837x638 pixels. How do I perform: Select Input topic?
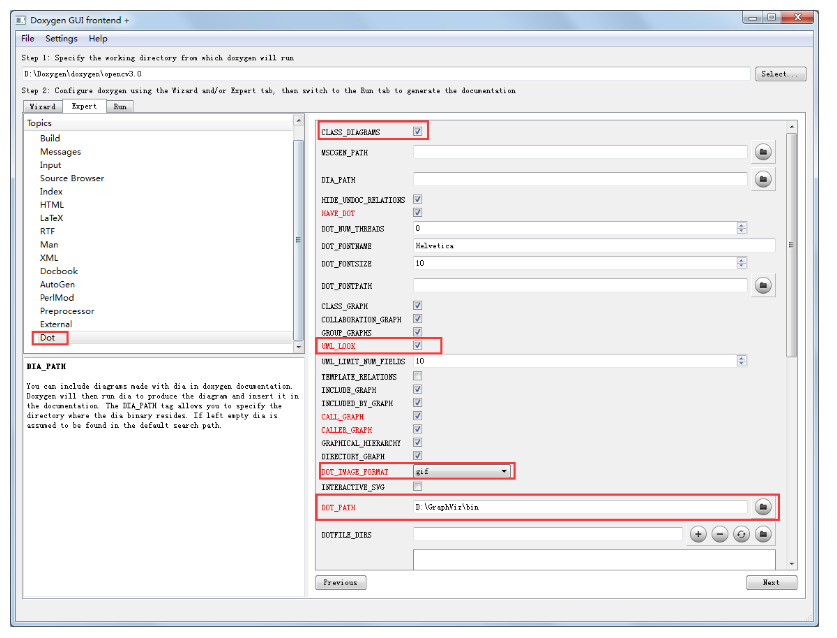tap(50, 165)
